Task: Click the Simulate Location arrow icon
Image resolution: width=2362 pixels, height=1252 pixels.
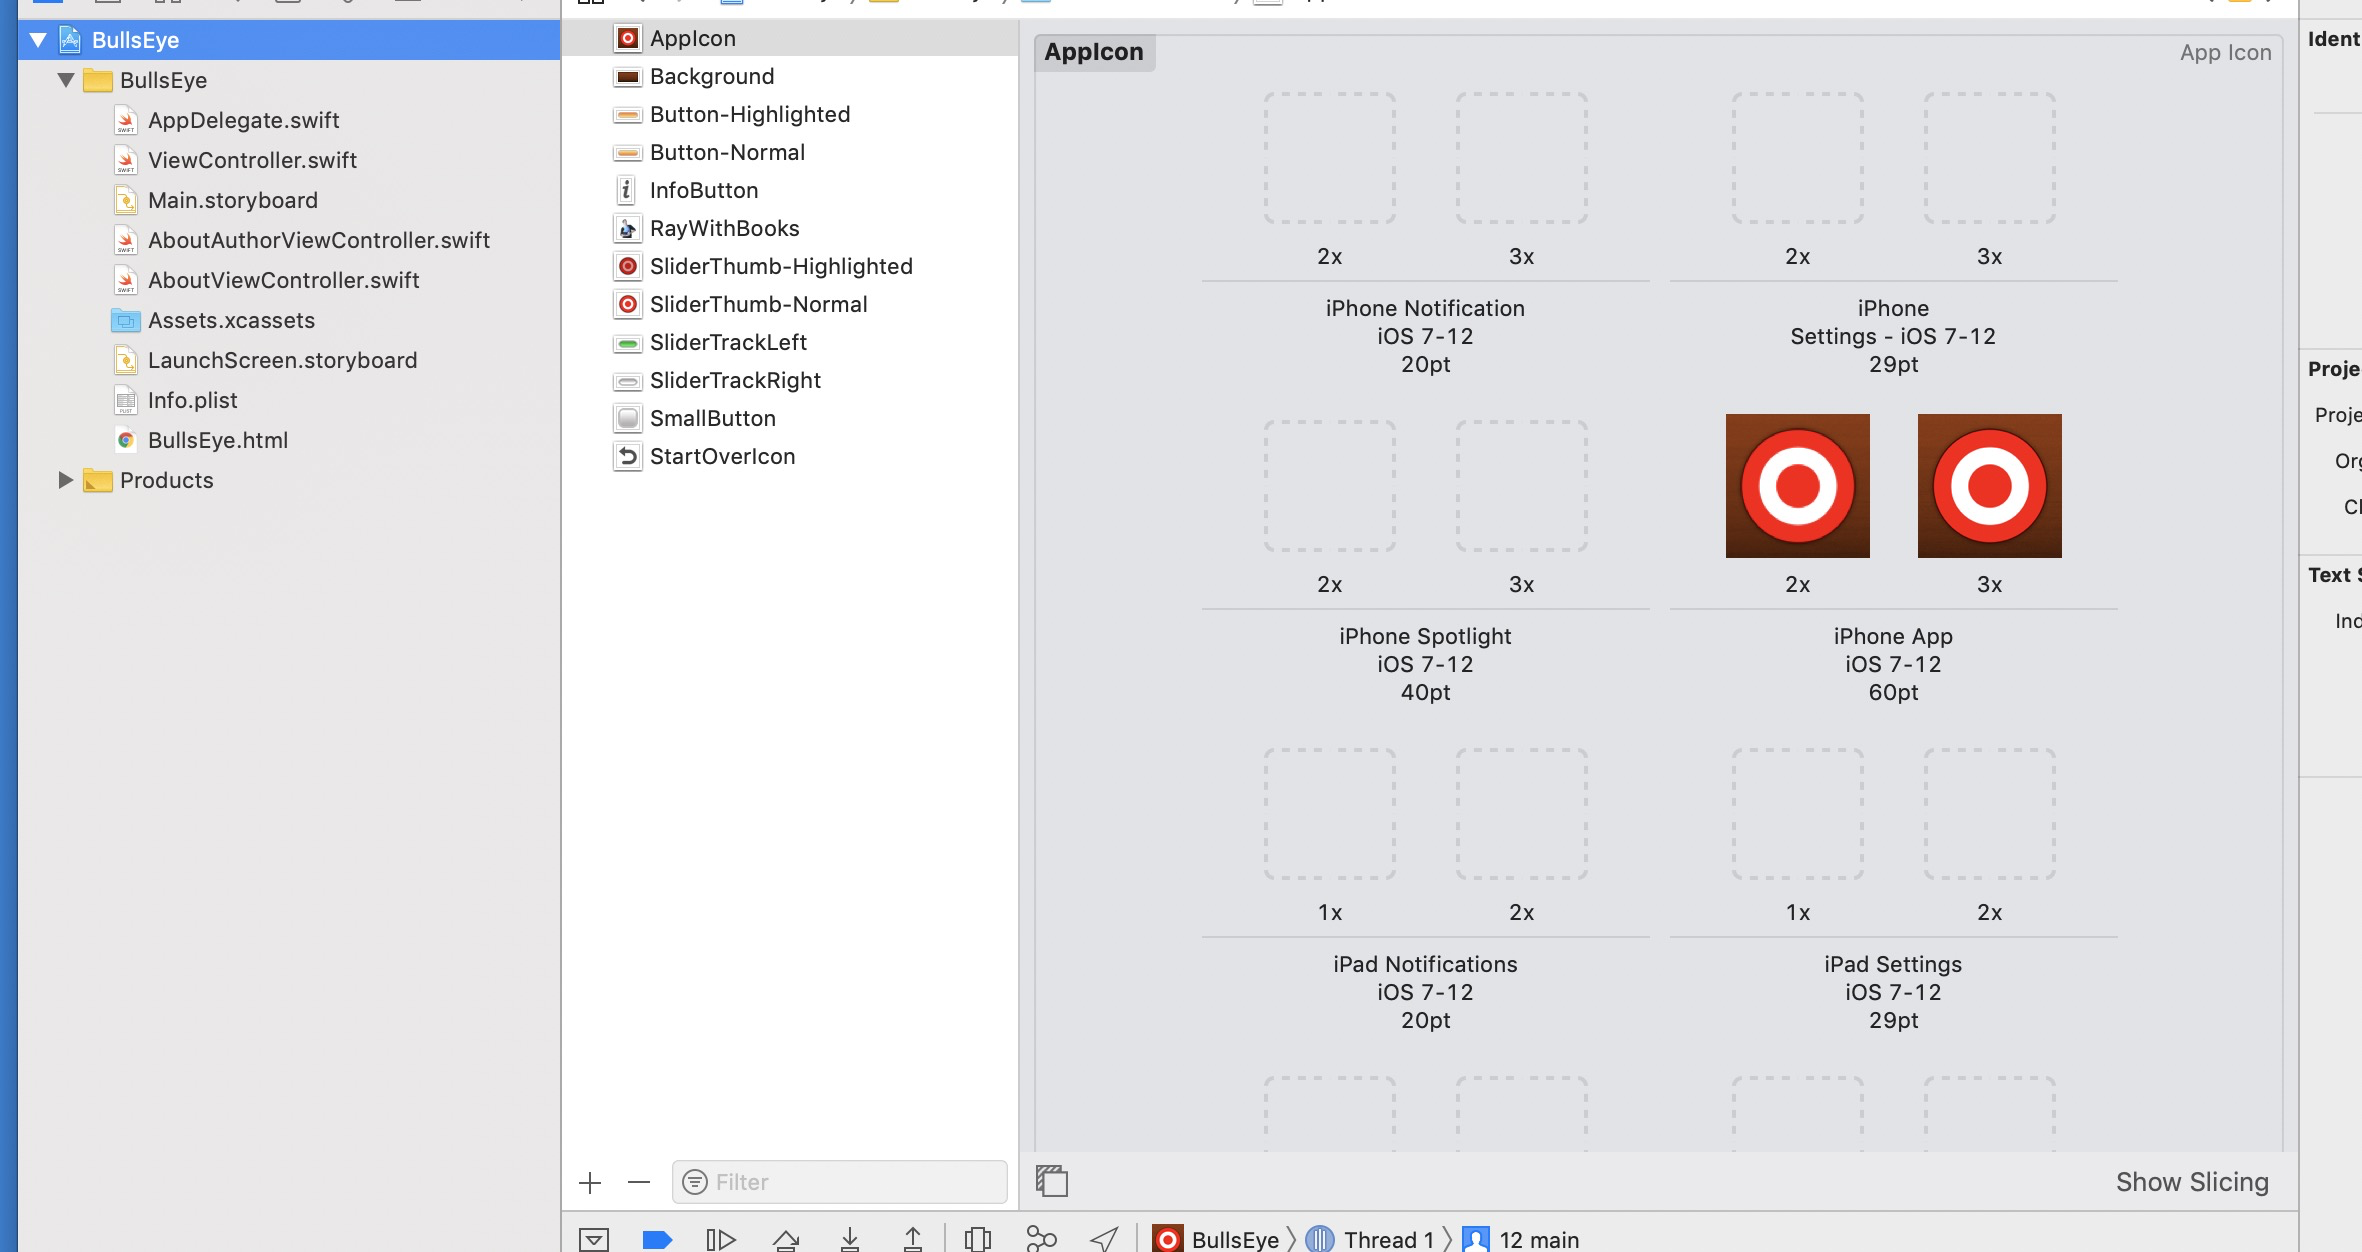Action: 1104,1239
